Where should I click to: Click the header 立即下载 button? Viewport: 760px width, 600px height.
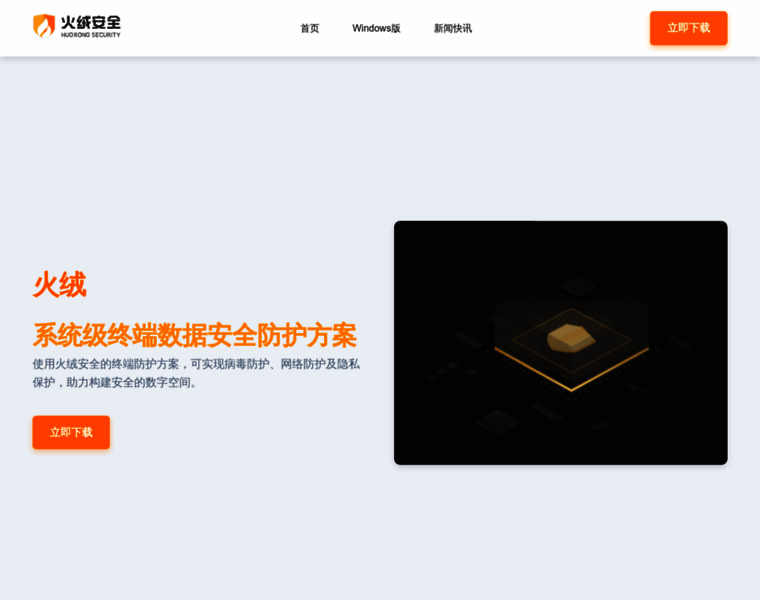click(688, 28)
